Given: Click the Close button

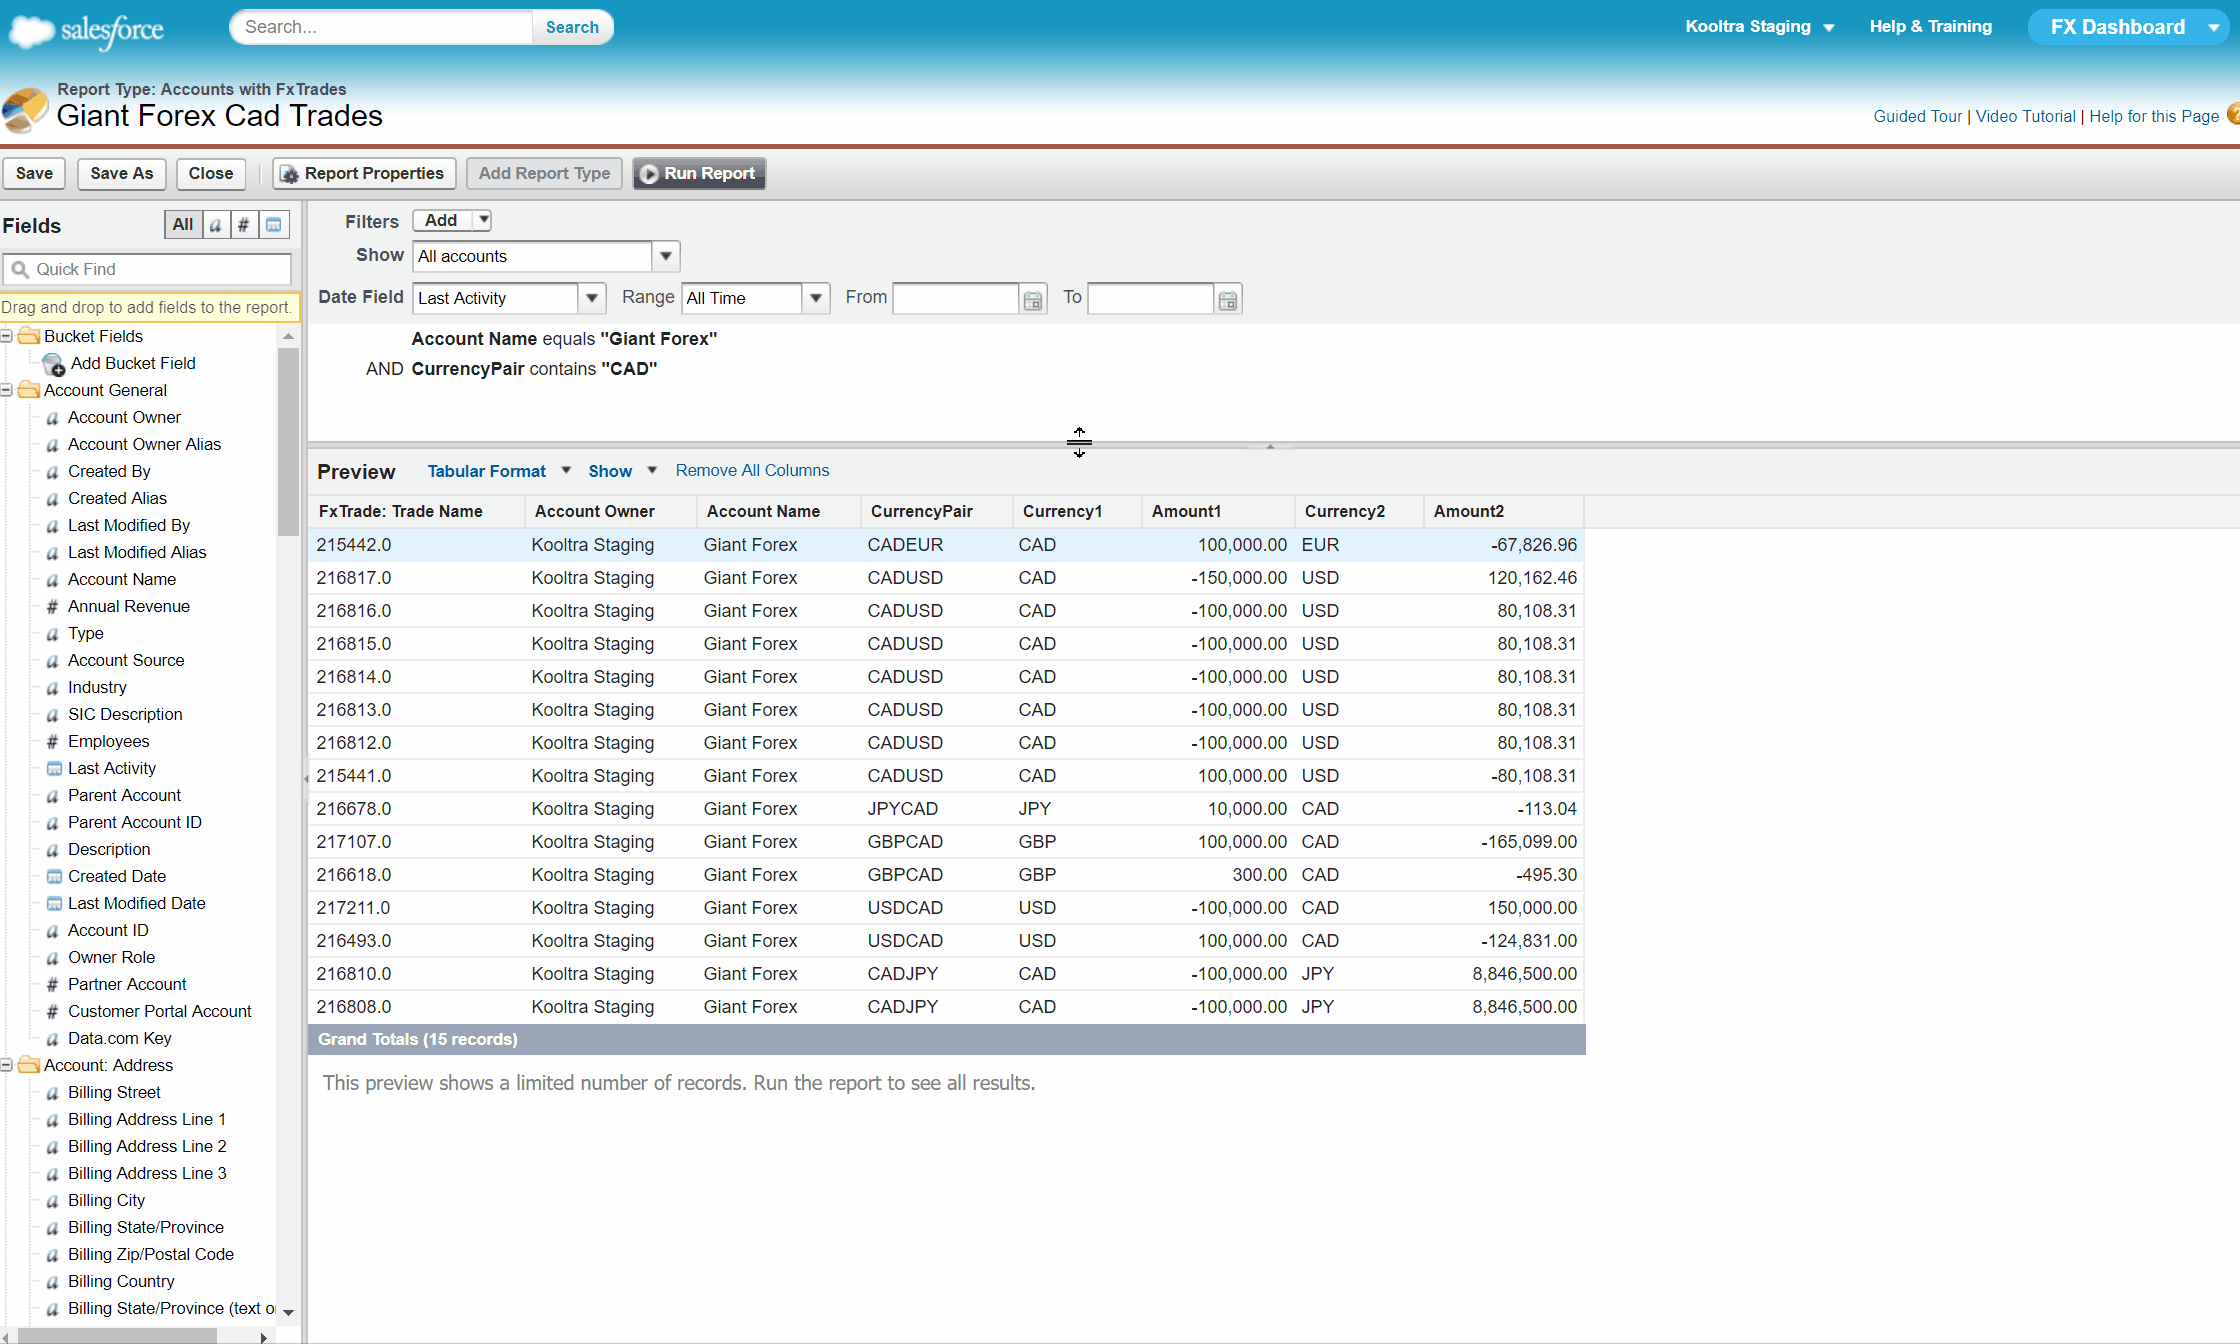Looking at the screenshot, I should (211, 174).
